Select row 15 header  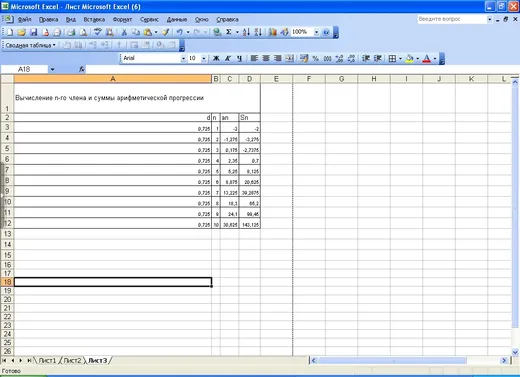tap(7, 255)
